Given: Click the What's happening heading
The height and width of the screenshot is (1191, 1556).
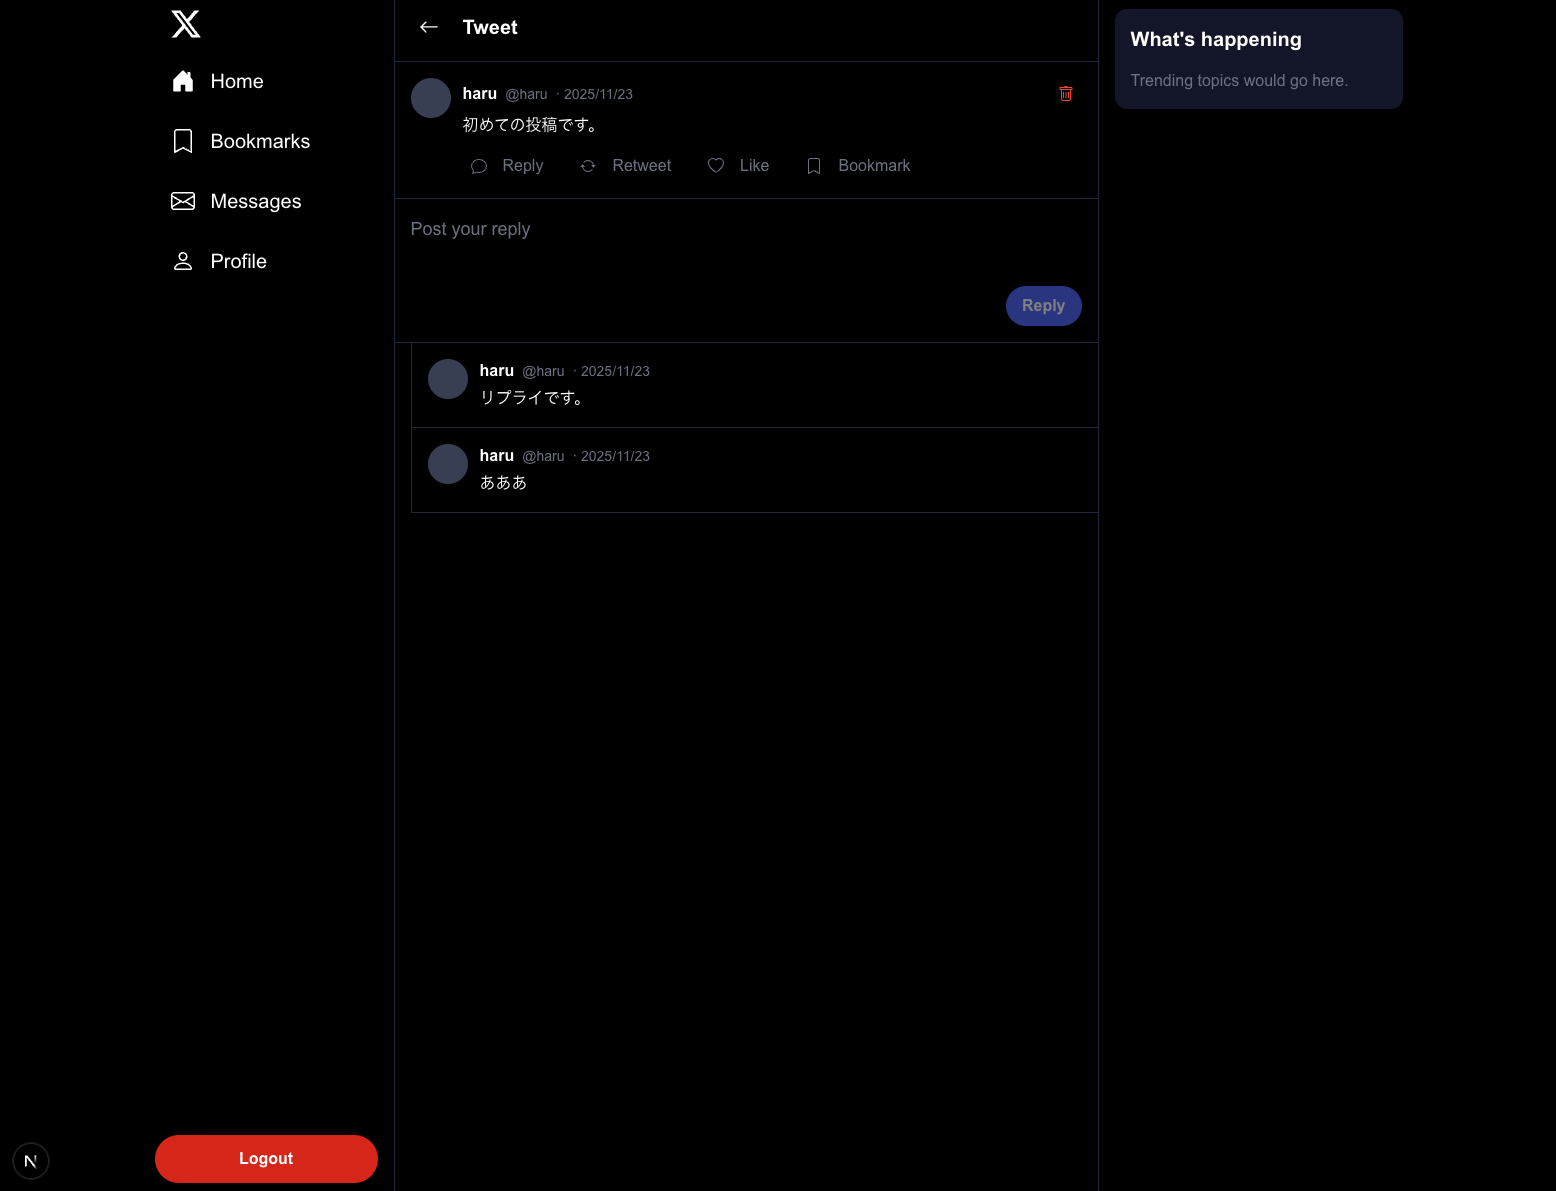Looking at the screenshot, I should click(x=1216, y=39).
